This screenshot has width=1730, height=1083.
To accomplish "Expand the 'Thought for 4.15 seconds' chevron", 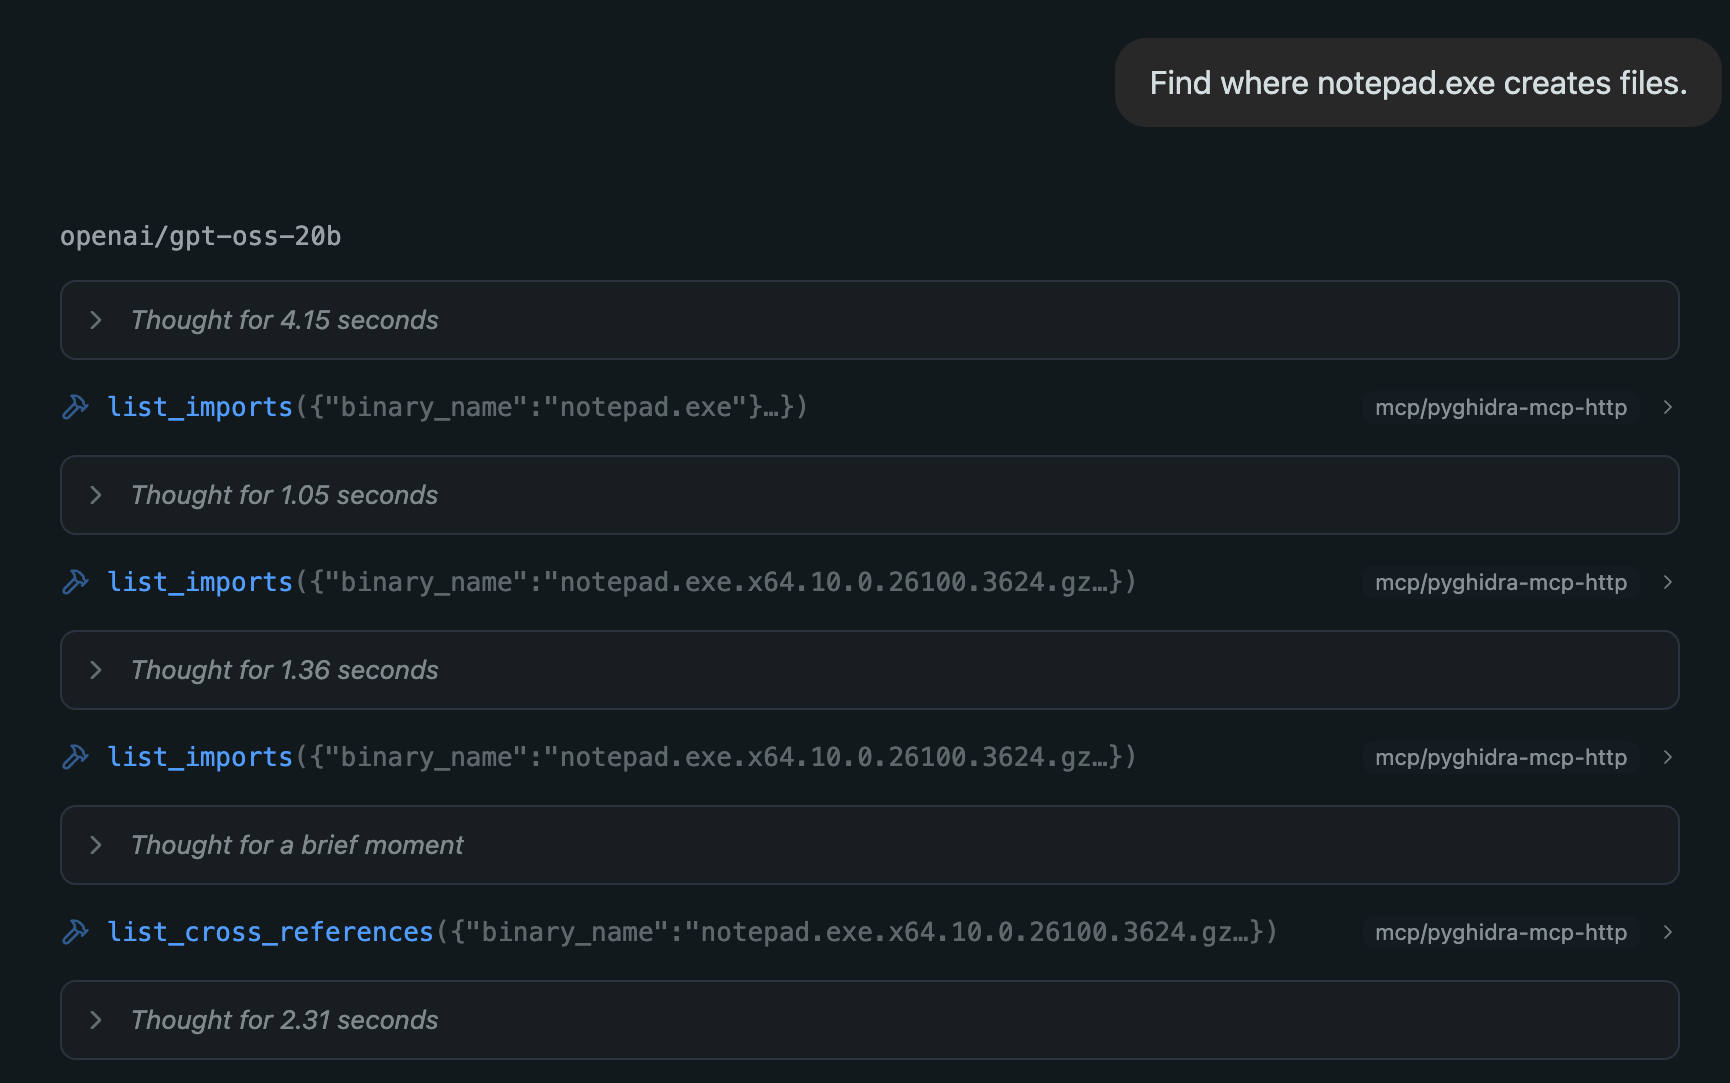I will [96, 320].
